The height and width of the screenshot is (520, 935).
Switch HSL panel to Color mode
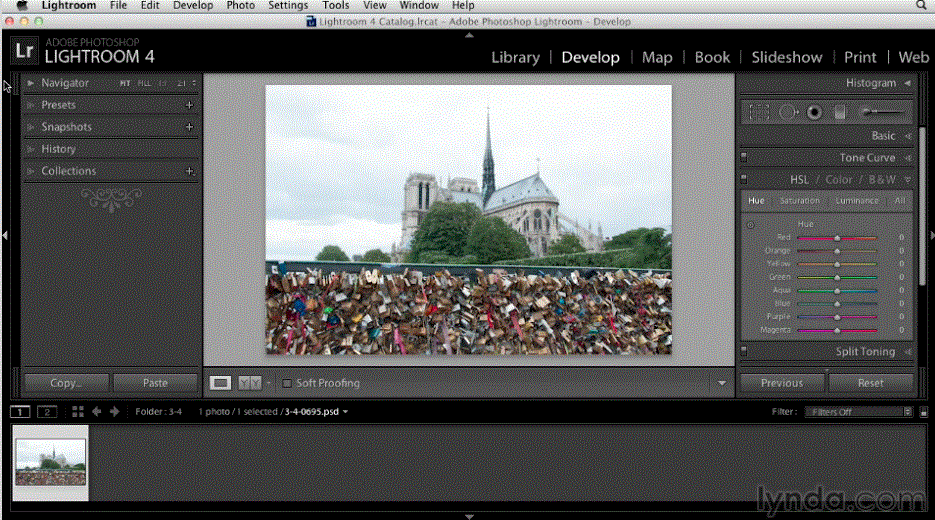click(x=838, y=179)
